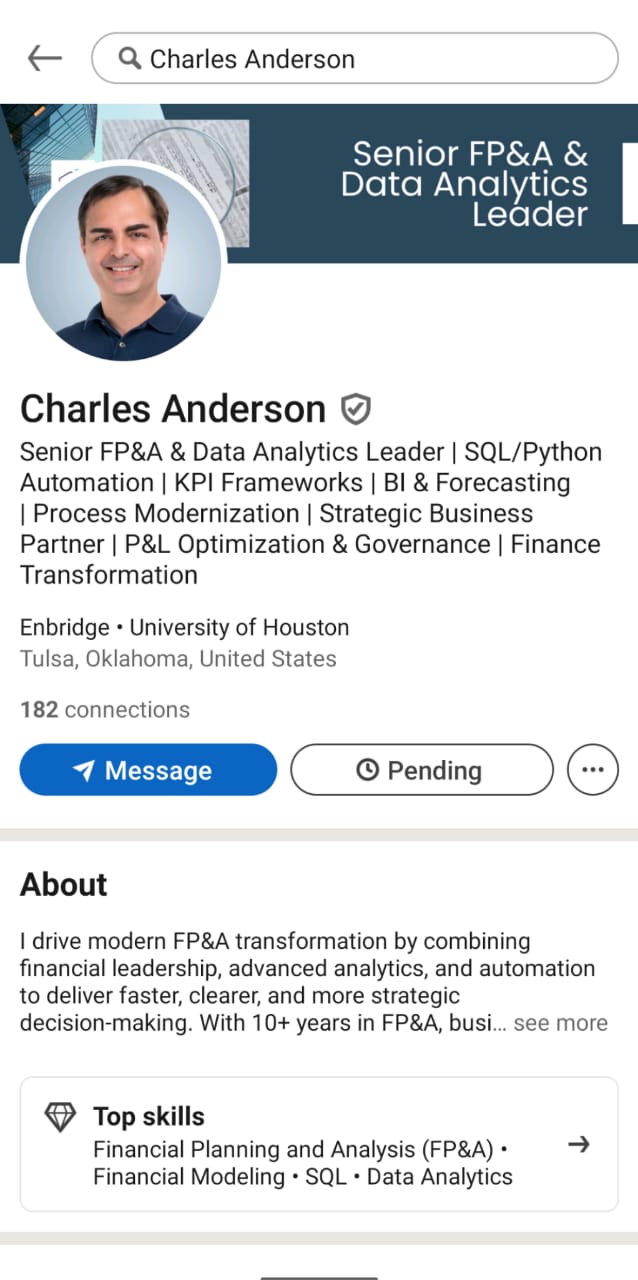
Task: Click the Enbridge • University of Houston line
Action: [x=185, y=628]
